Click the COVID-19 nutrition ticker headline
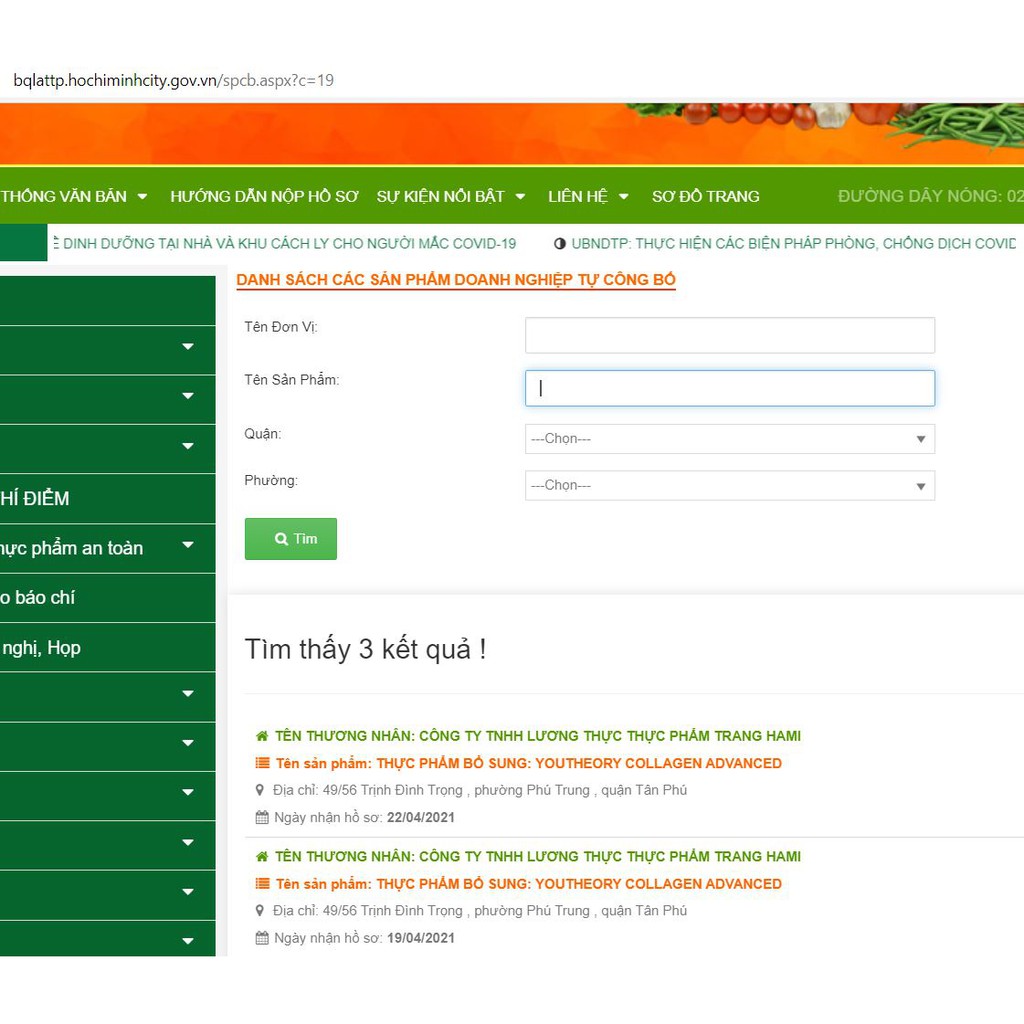 pos(288,244)
